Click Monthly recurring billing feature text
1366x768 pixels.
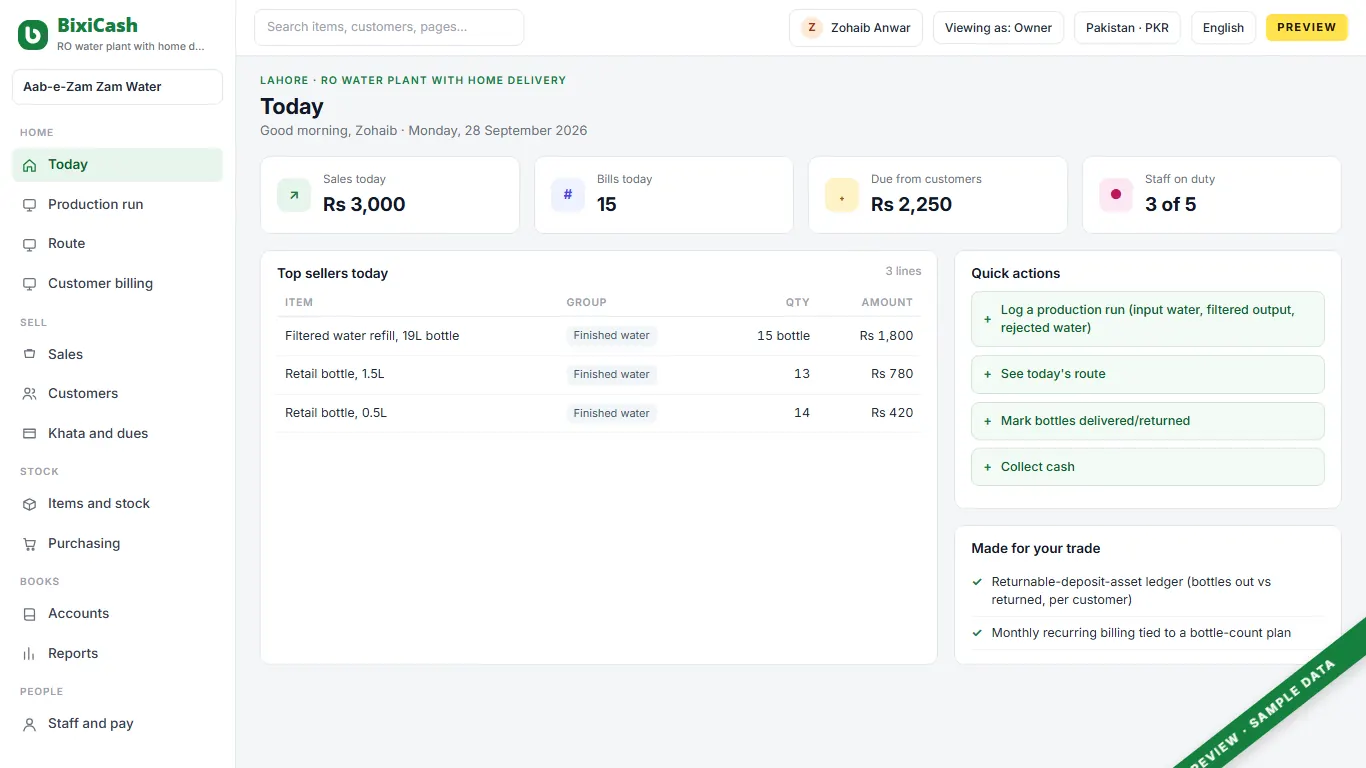tap(1141, 633)
